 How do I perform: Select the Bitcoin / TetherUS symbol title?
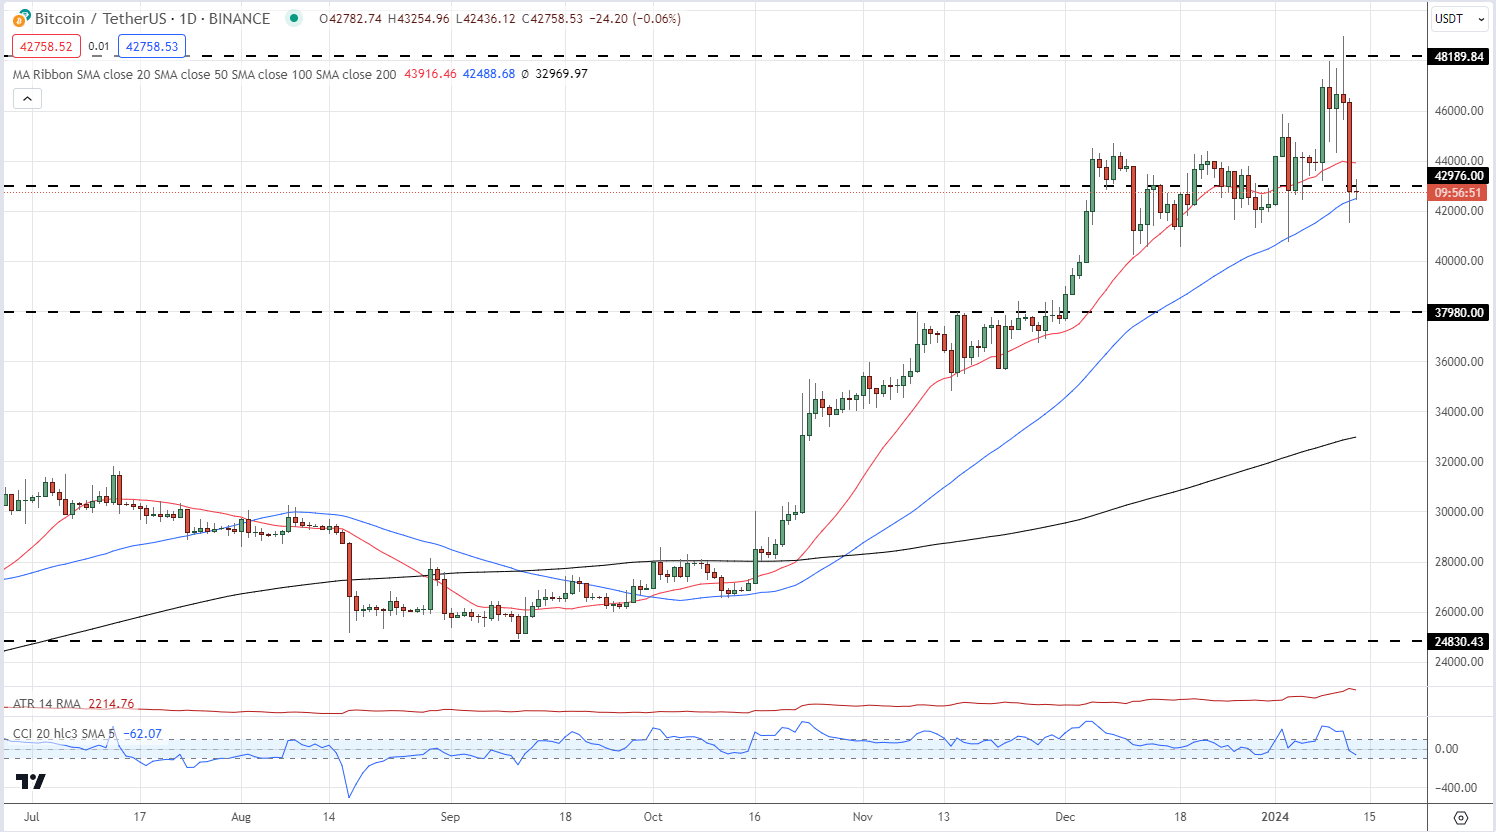pos(152,18)
